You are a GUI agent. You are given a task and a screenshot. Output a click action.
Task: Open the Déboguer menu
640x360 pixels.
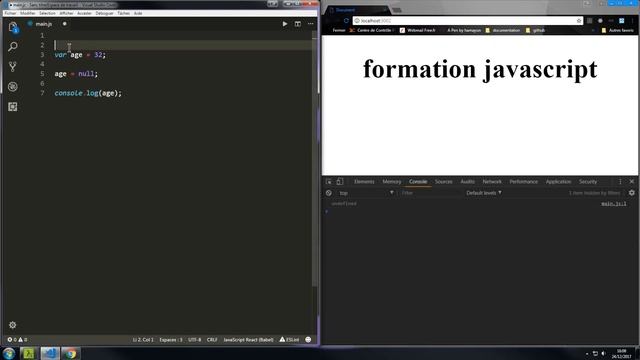(104, 13)
